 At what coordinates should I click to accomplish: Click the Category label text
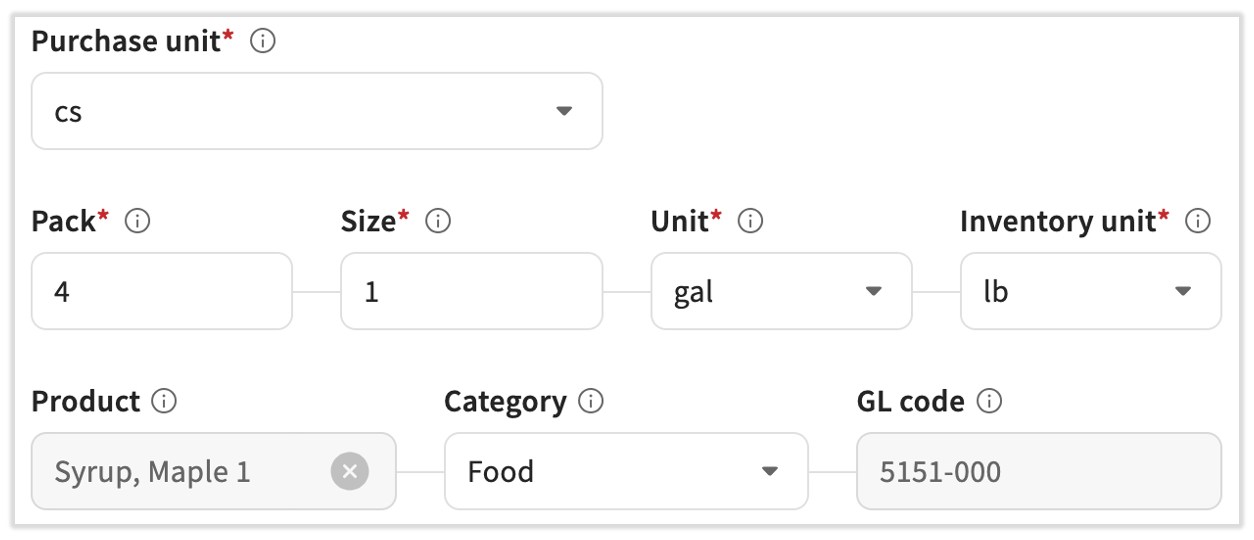505,402
